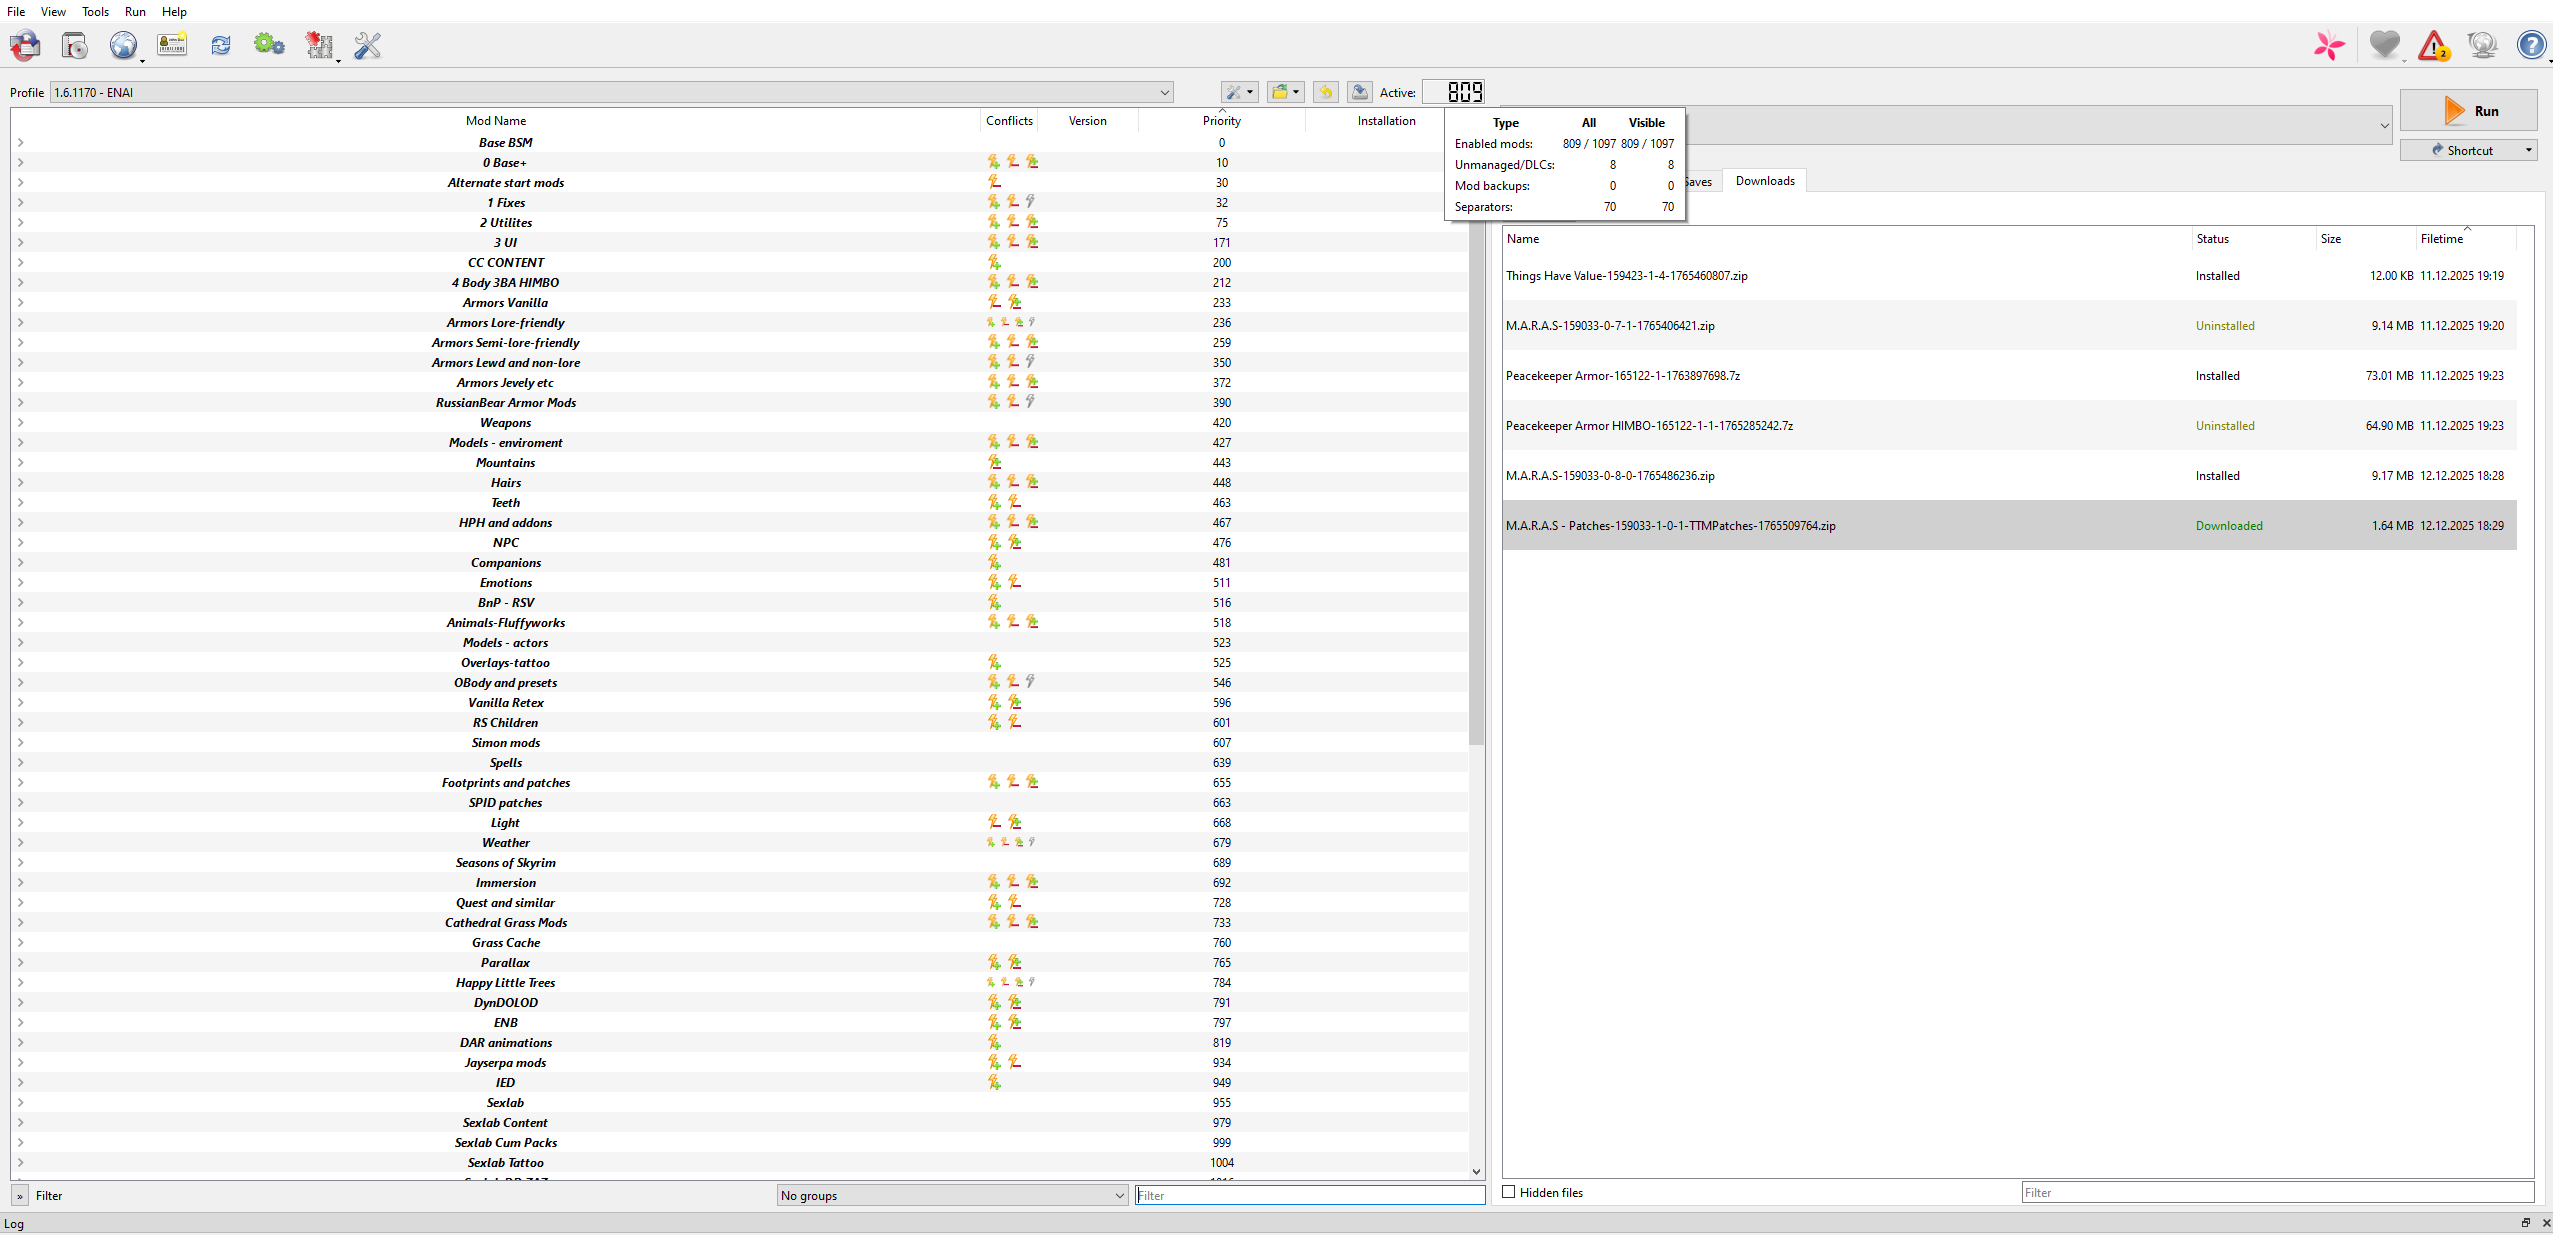This screenshot has height=1235, width=2553.
Task: Open the wrench-screwdriver Settings icon
Action: click(x=368, y=45)
